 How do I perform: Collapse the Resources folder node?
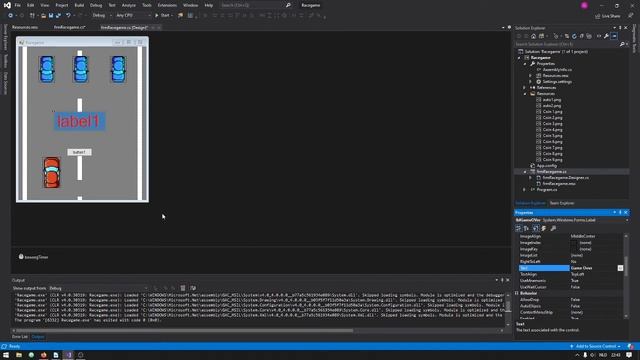coord(524,94)
